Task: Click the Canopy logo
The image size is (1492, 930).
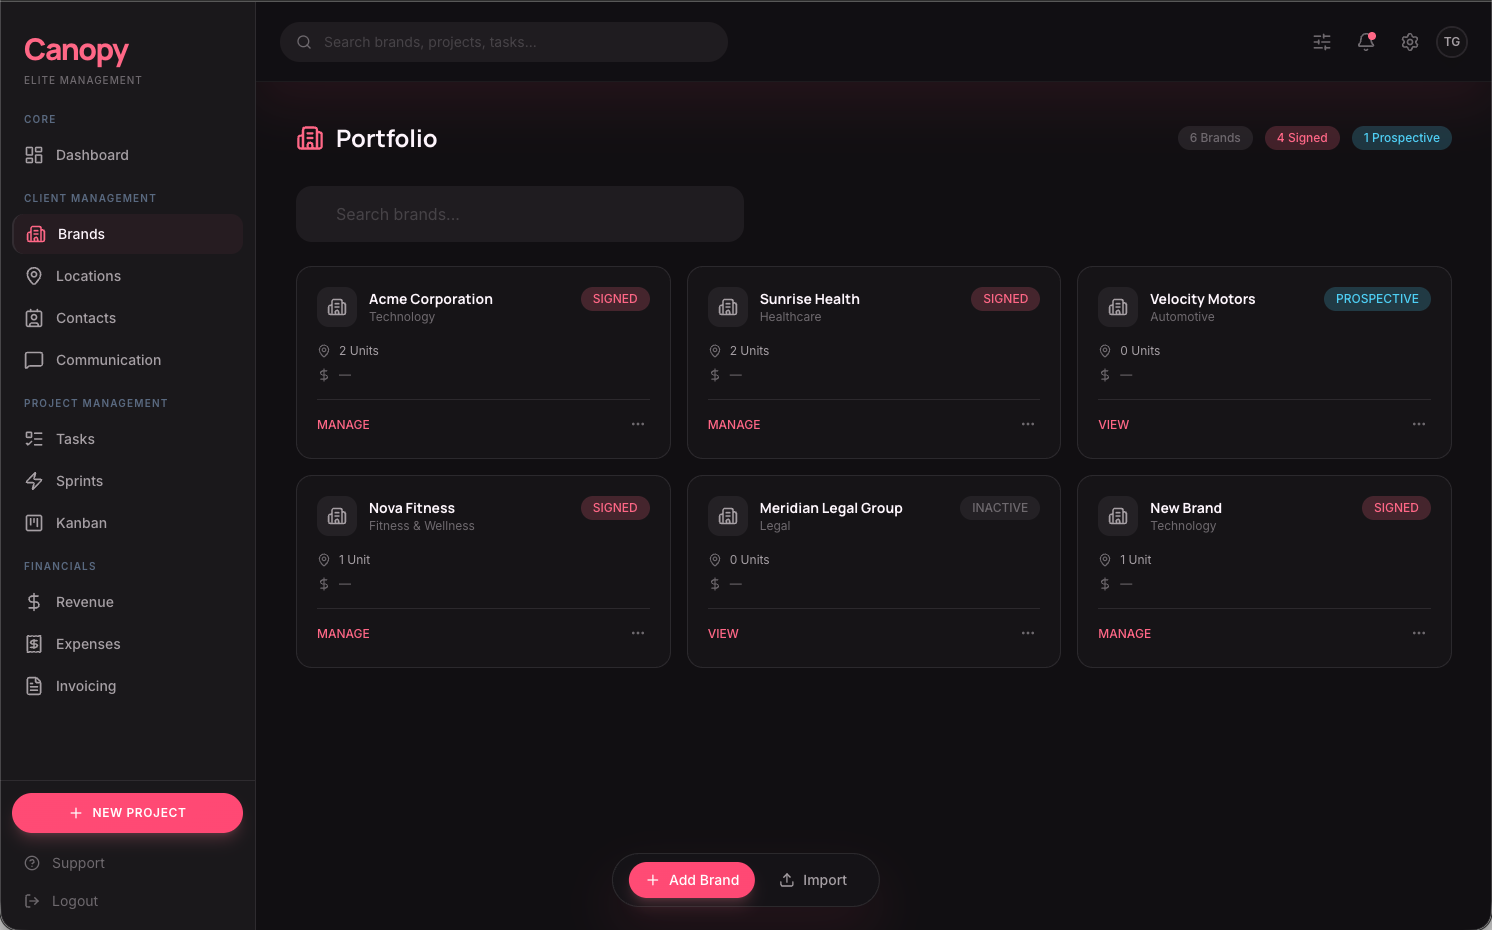Action: click(x=77, y=50)
